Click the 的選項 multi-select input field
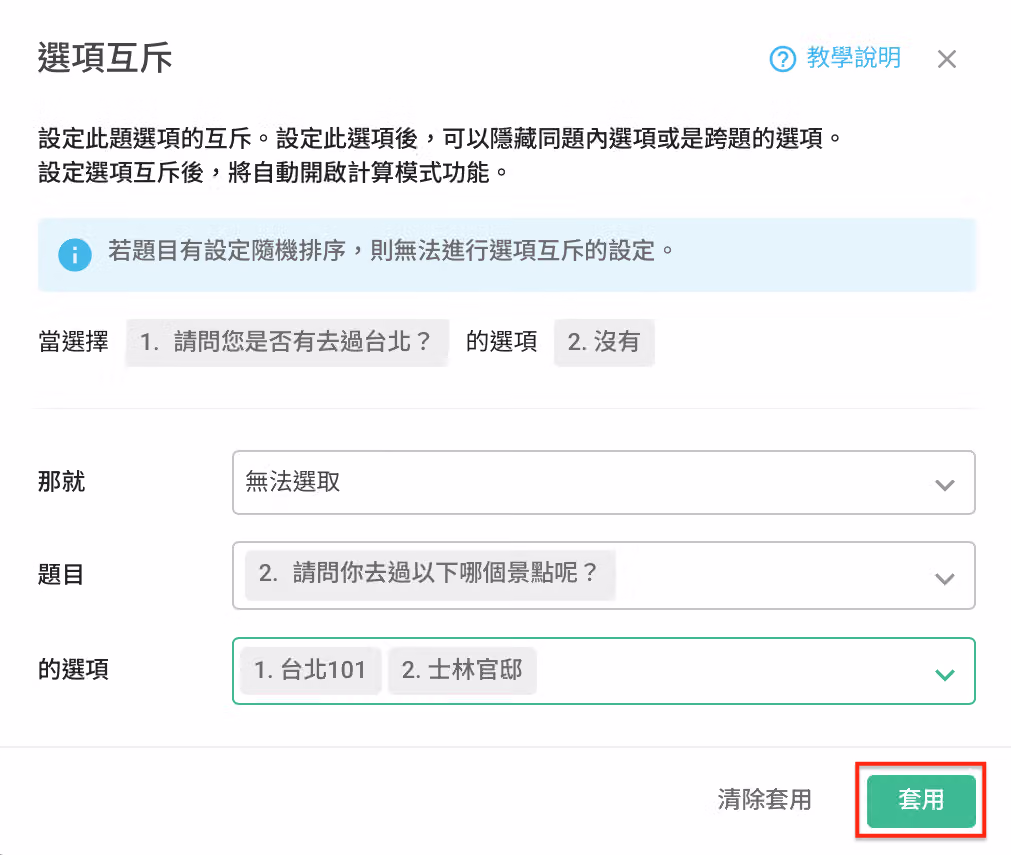The height and width of the screenshot is (855, 1011). coord(604,671)
